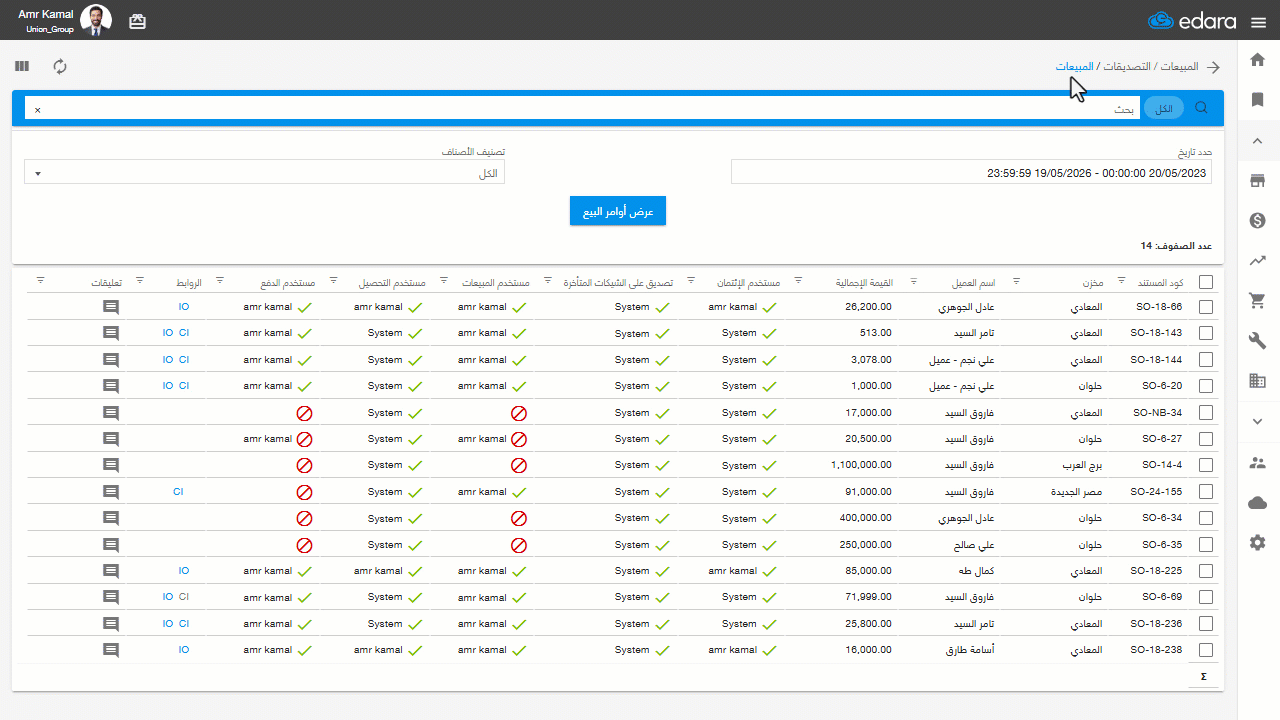This screenshot has height=720, width=1280.
Task: Open the building sidebar icon
Action: 1258,380
